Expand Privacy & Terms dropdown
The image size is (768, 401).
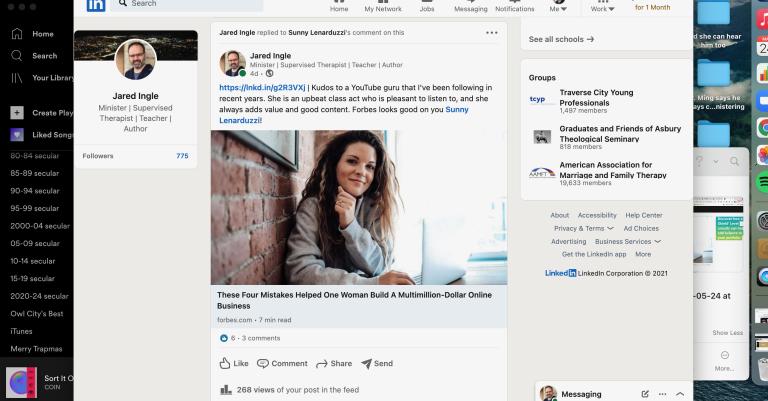(x=583, y=229)
